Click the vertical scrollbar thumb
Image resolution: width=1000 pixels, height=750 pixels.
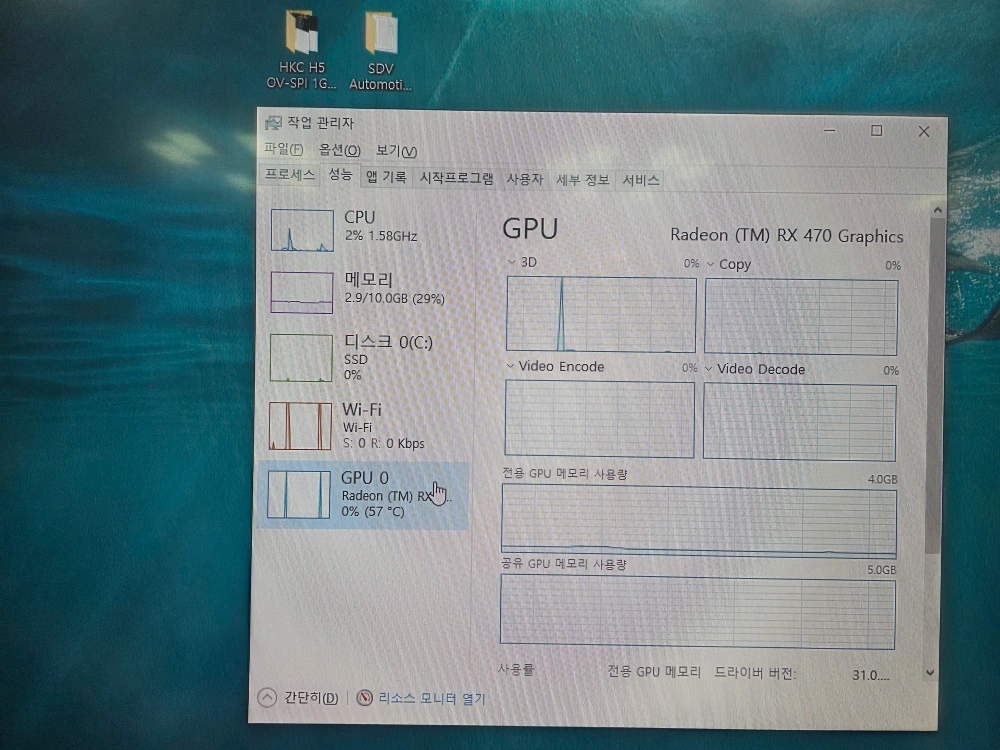pyautogui.click(x=935, y=386)
